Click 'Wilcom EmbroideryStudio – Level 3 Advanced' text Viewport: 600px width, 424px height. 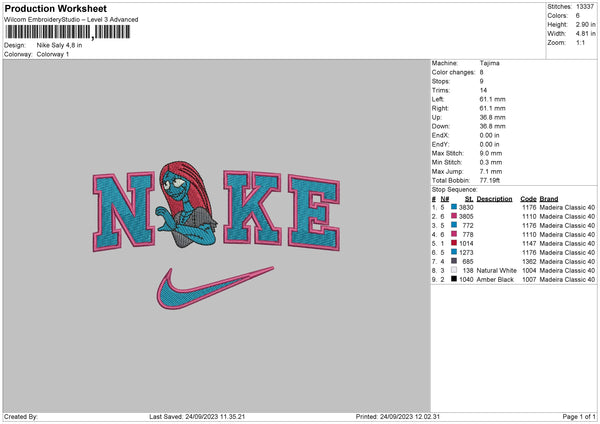point(71,20)
